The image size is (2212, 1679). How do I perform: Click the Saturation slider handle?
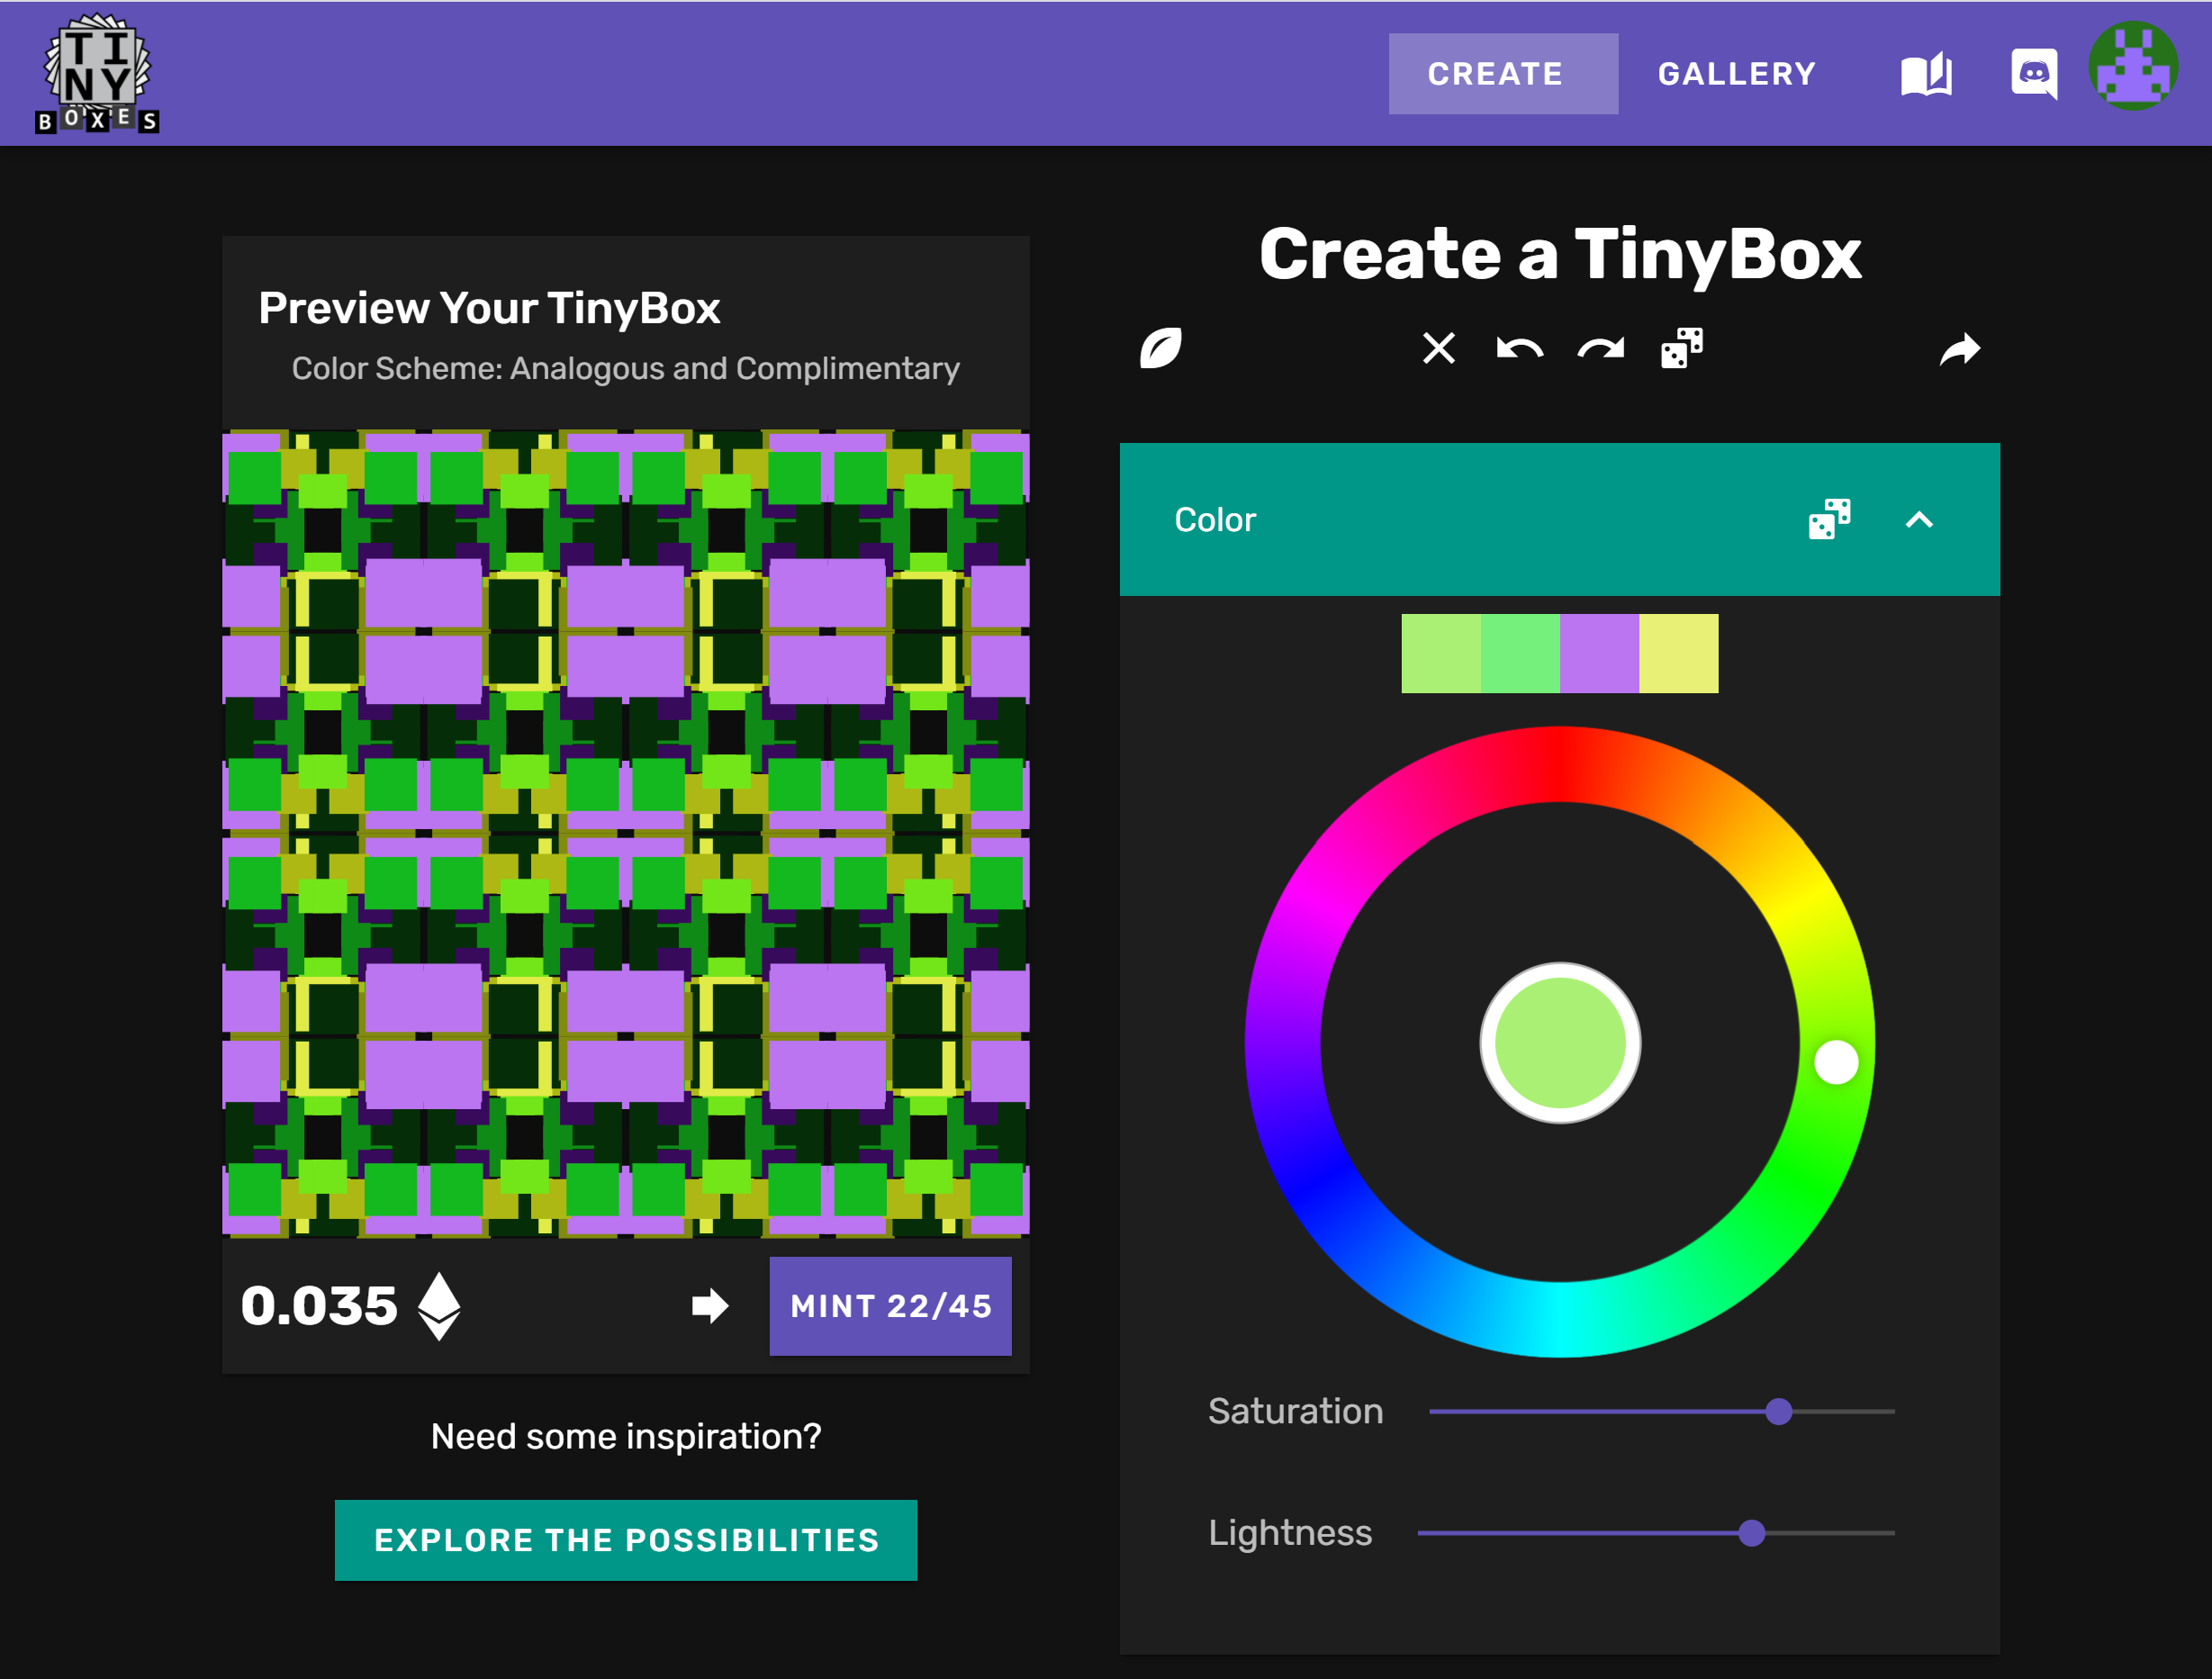tap(1778, 1411)
